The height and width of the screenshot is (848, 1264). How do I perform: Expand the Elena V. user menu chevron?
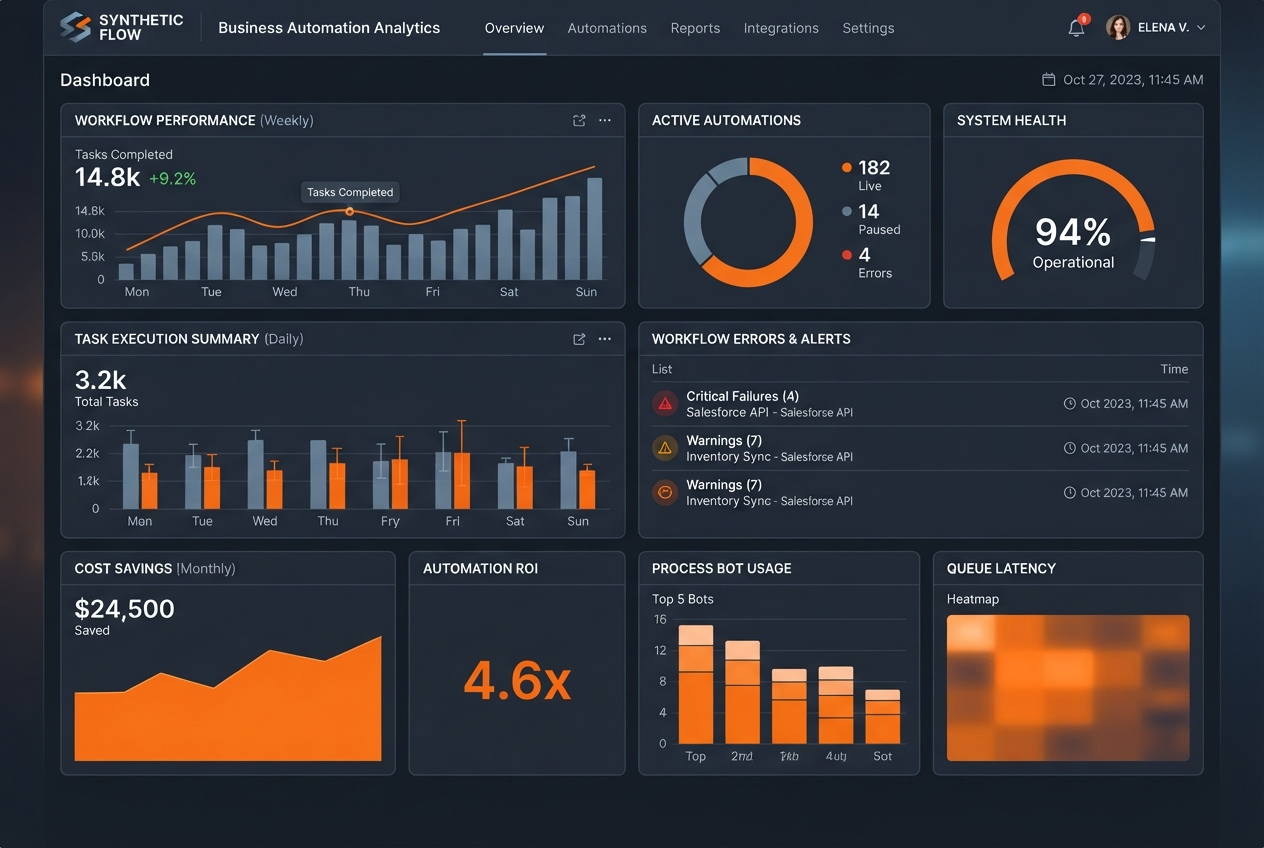click(1201, 28)
